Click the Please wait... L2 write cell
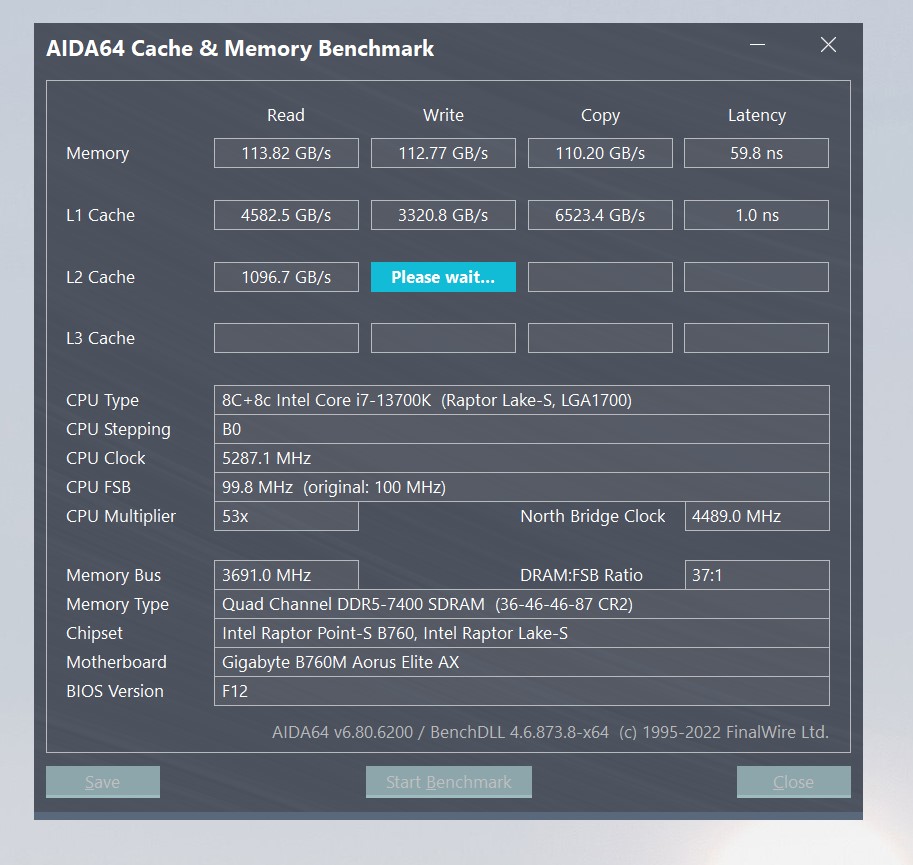This screenshot has width=913, height=865. pyautogui.click(x=443, y=277)
